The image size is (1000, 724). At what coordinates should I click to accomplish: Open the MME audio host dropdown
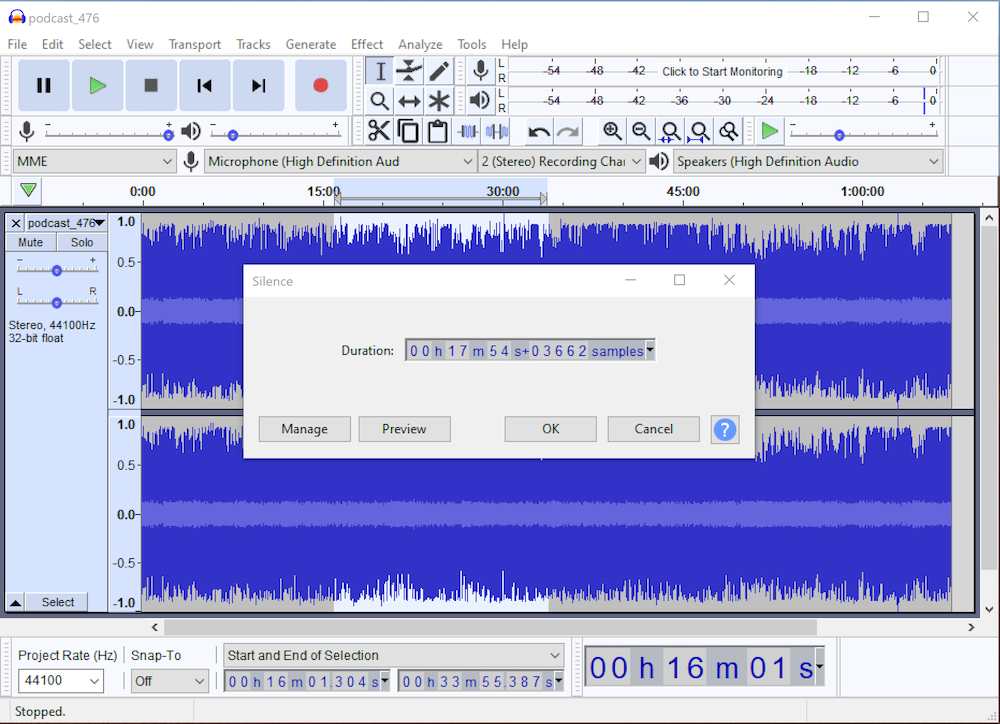pos(93,161)
